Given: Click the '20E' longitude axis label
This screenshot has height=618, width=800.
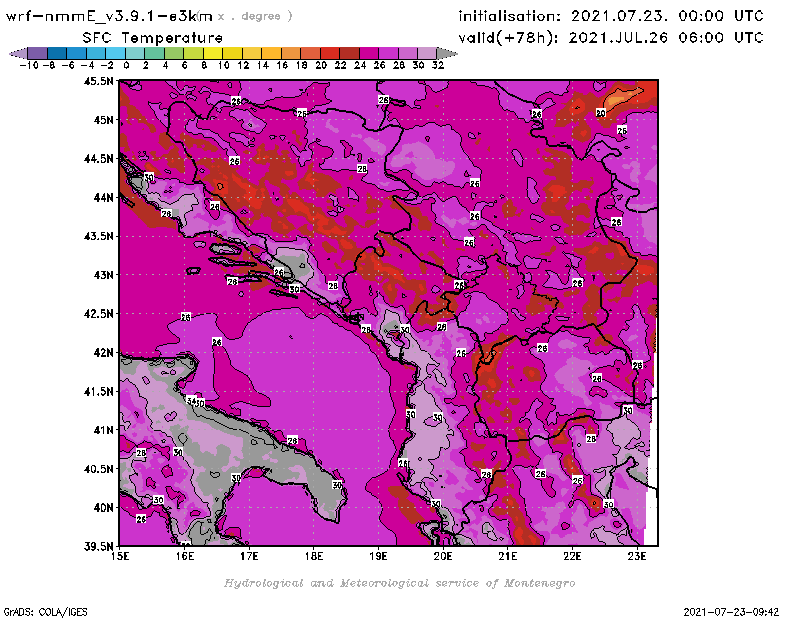Looking at the screenshot, I should tap(443, 556).
